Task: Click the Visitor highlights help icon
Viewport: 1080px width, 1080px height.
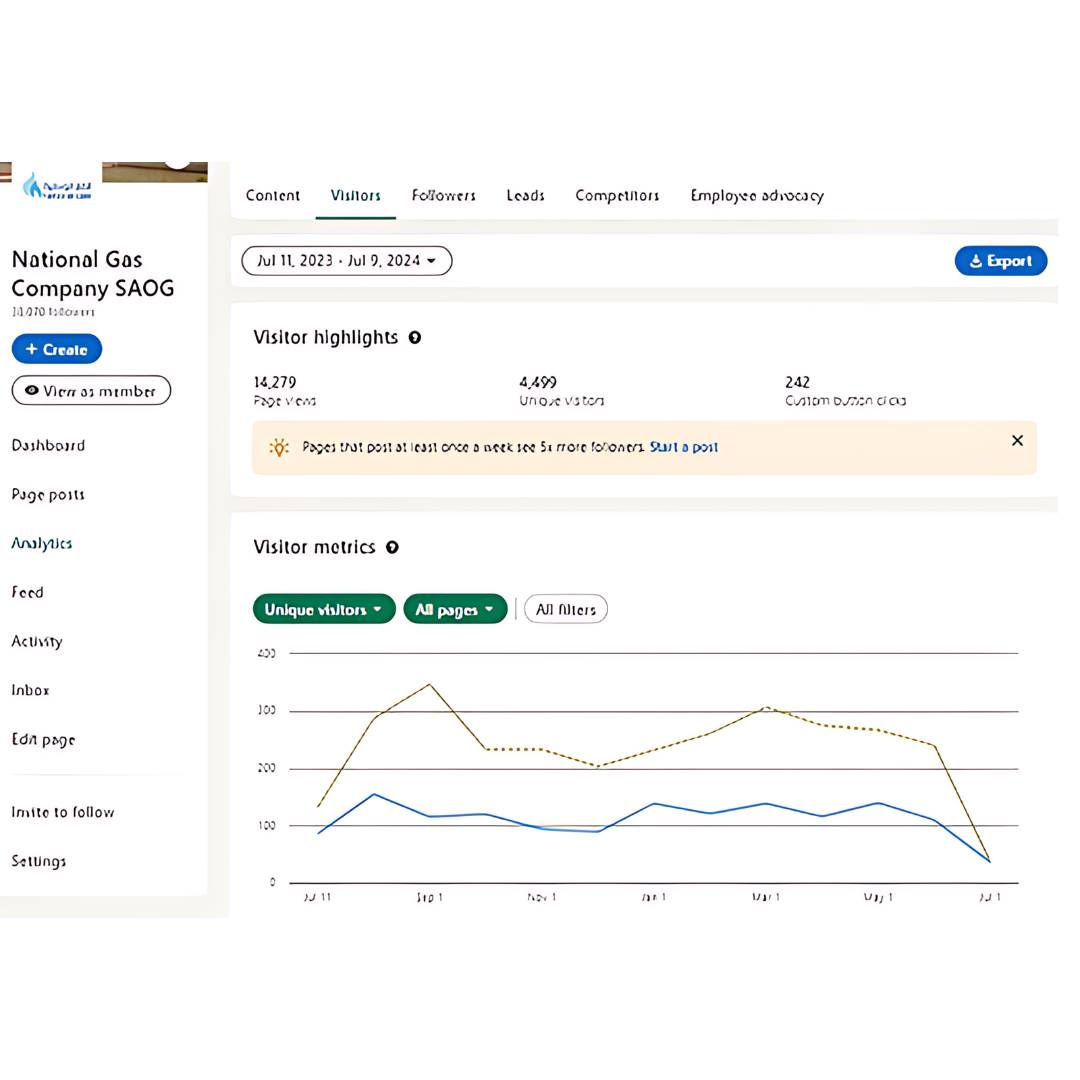Action: [415, 338]
